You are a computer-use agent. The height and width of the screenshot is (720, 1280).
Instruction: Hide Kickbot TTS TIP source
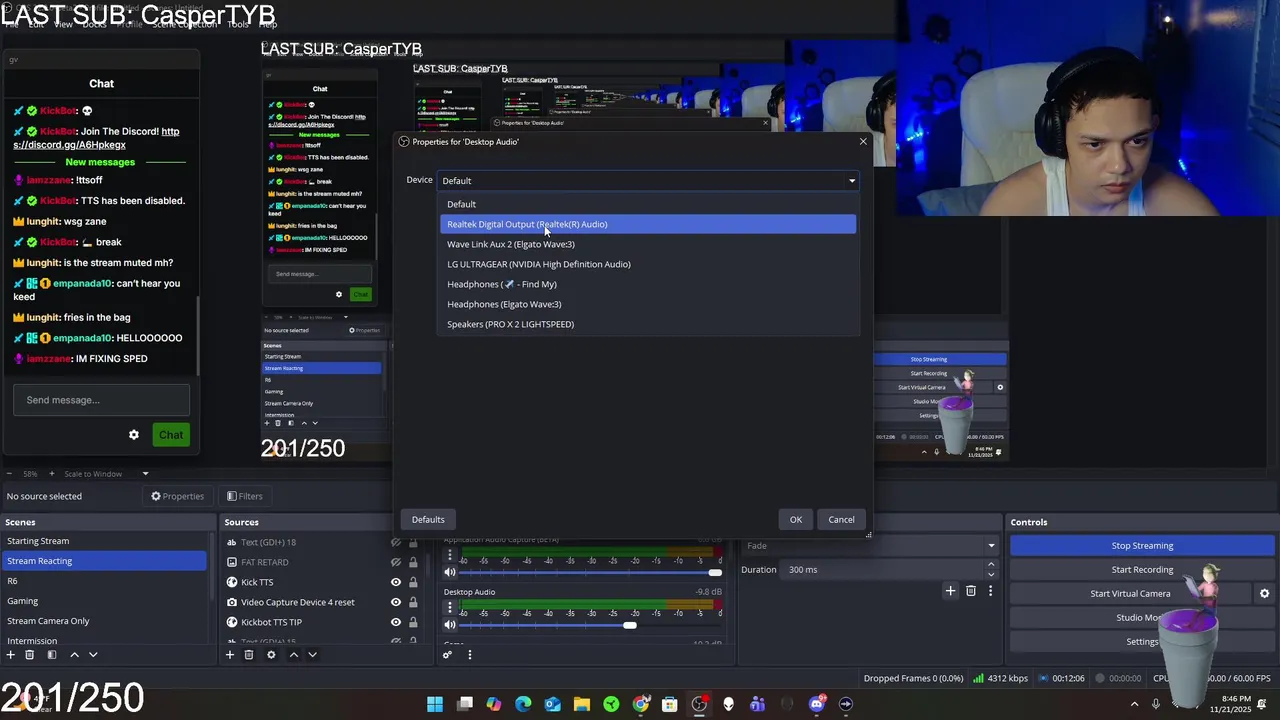(396, 622)
